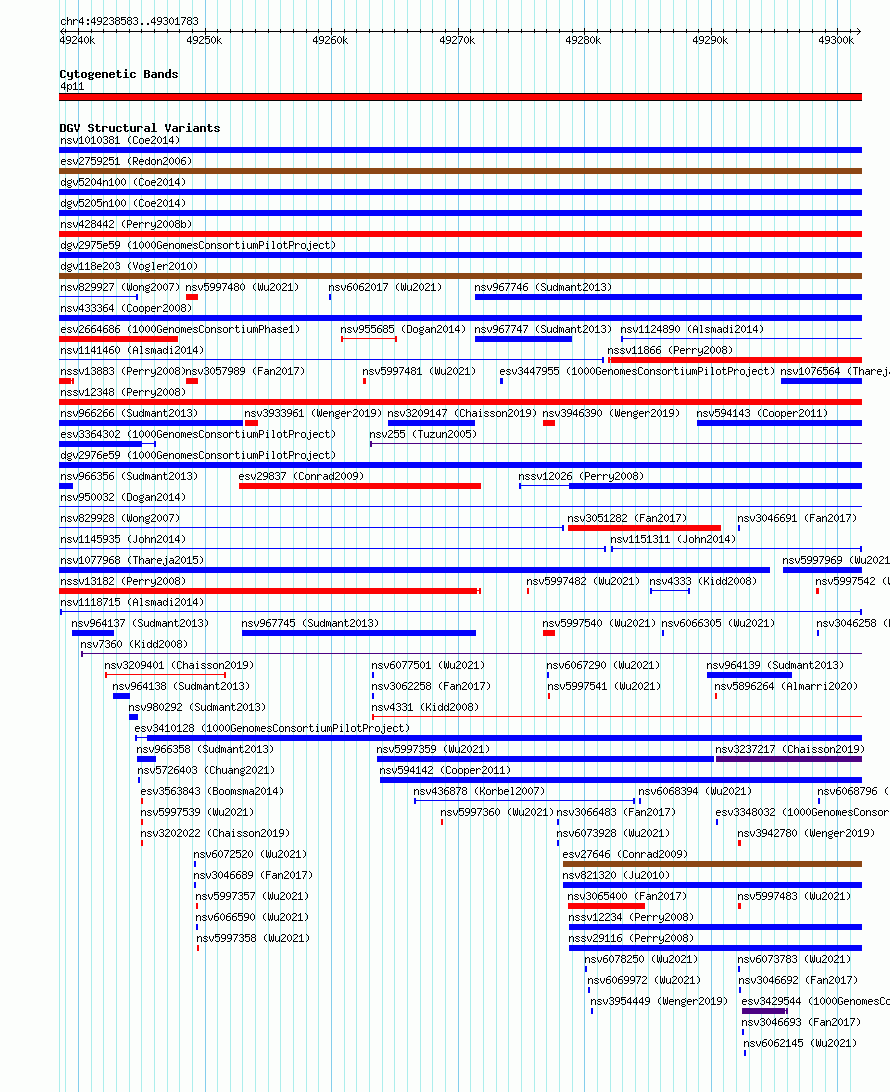Open nsv3209401 (Chaisson2019) label

click(179, 665)
